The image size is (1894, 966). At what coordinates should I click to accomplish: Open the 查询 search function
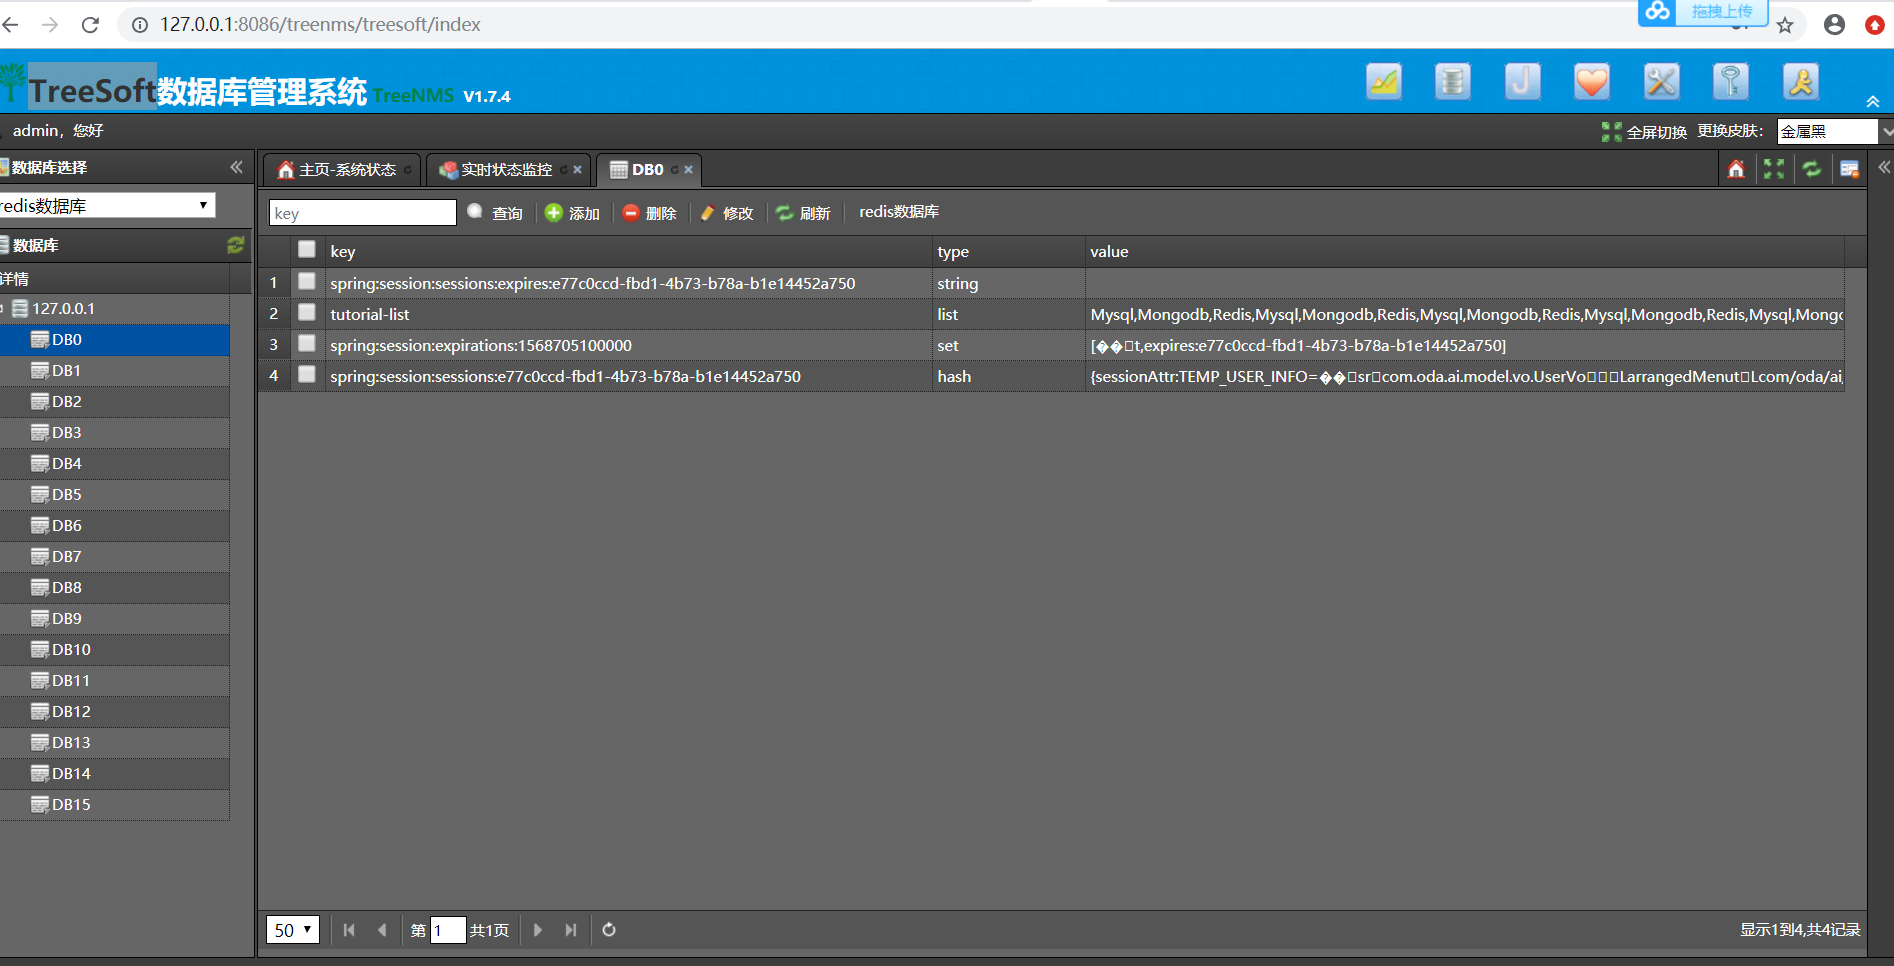[x=496, y=212]
